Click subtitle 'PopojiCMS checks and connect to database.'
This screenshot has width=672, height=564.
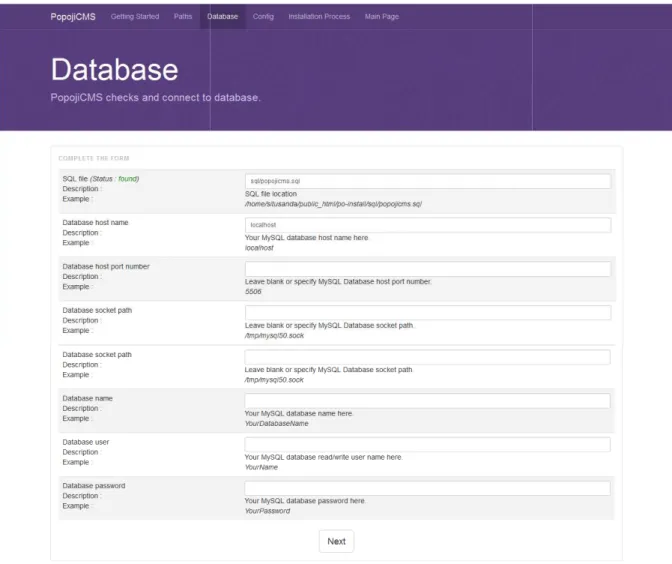tap(156, 98)
